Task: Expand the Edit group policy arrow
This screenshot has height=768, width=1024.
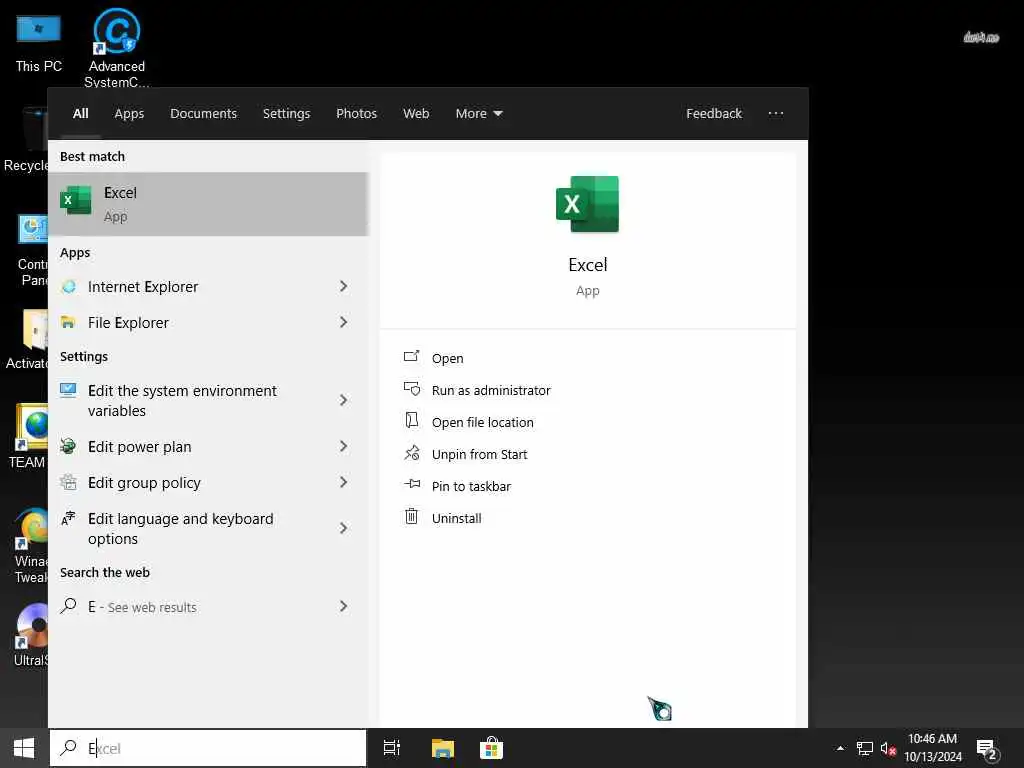Action: (x=344, y=482)
